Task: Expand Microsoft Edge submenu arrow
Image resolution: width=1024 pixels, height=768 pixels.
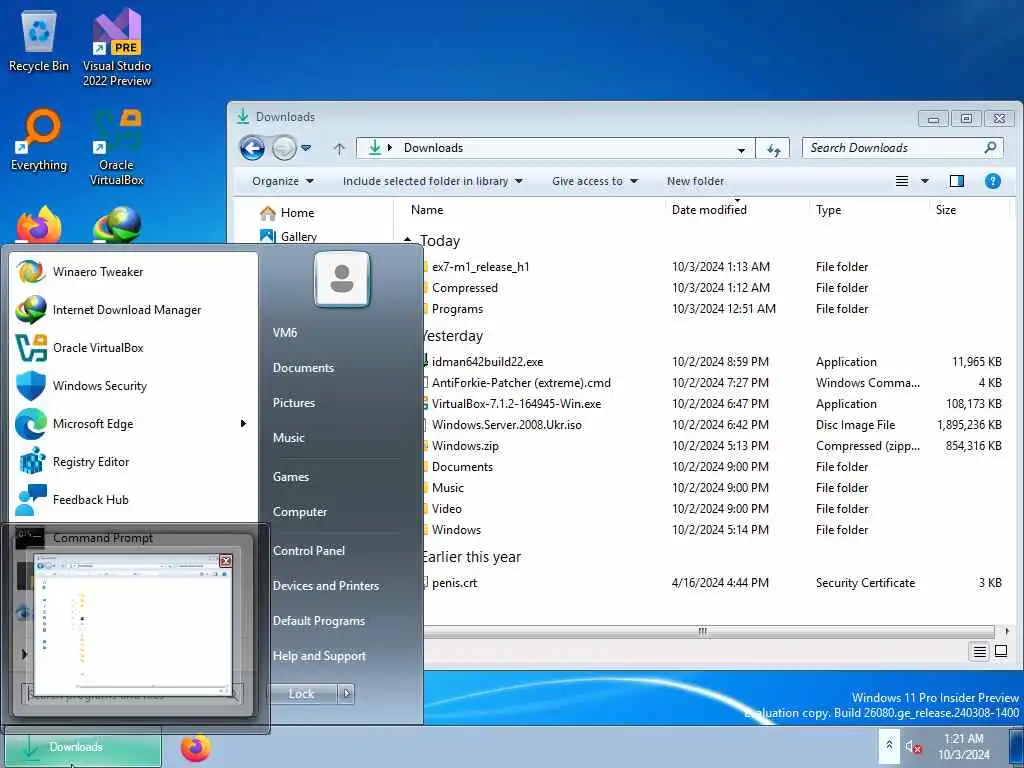Action: coord(243,424)
